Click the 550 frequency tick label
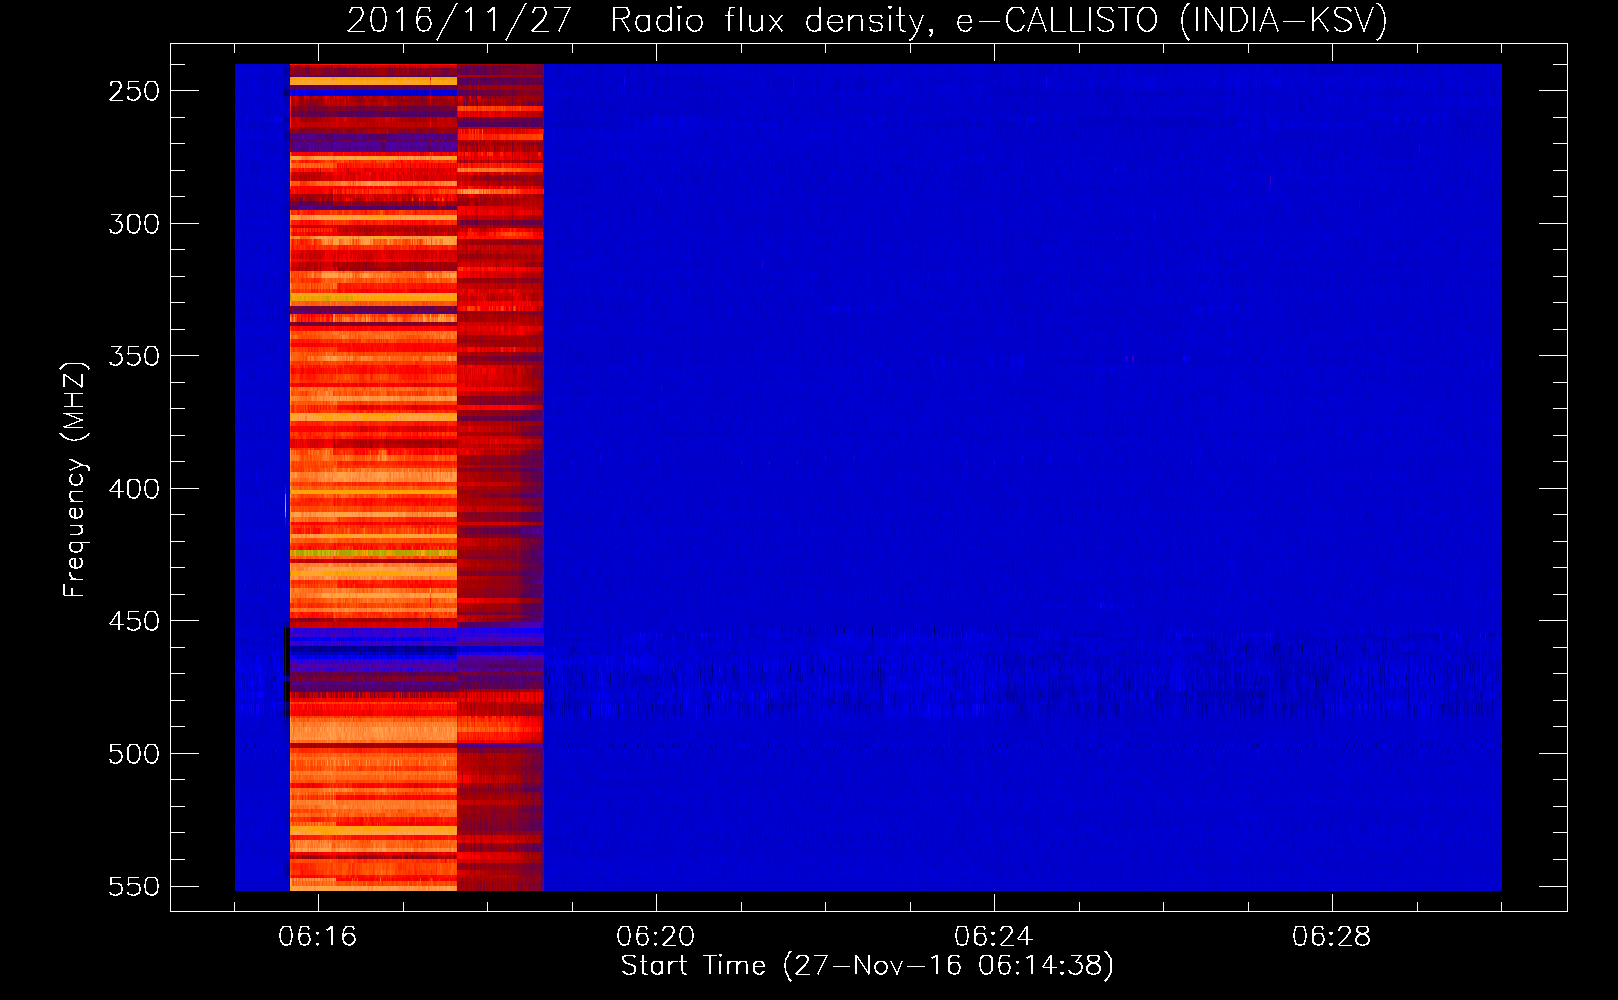This screenshot has height=1000, width=1618. (134, 886)
